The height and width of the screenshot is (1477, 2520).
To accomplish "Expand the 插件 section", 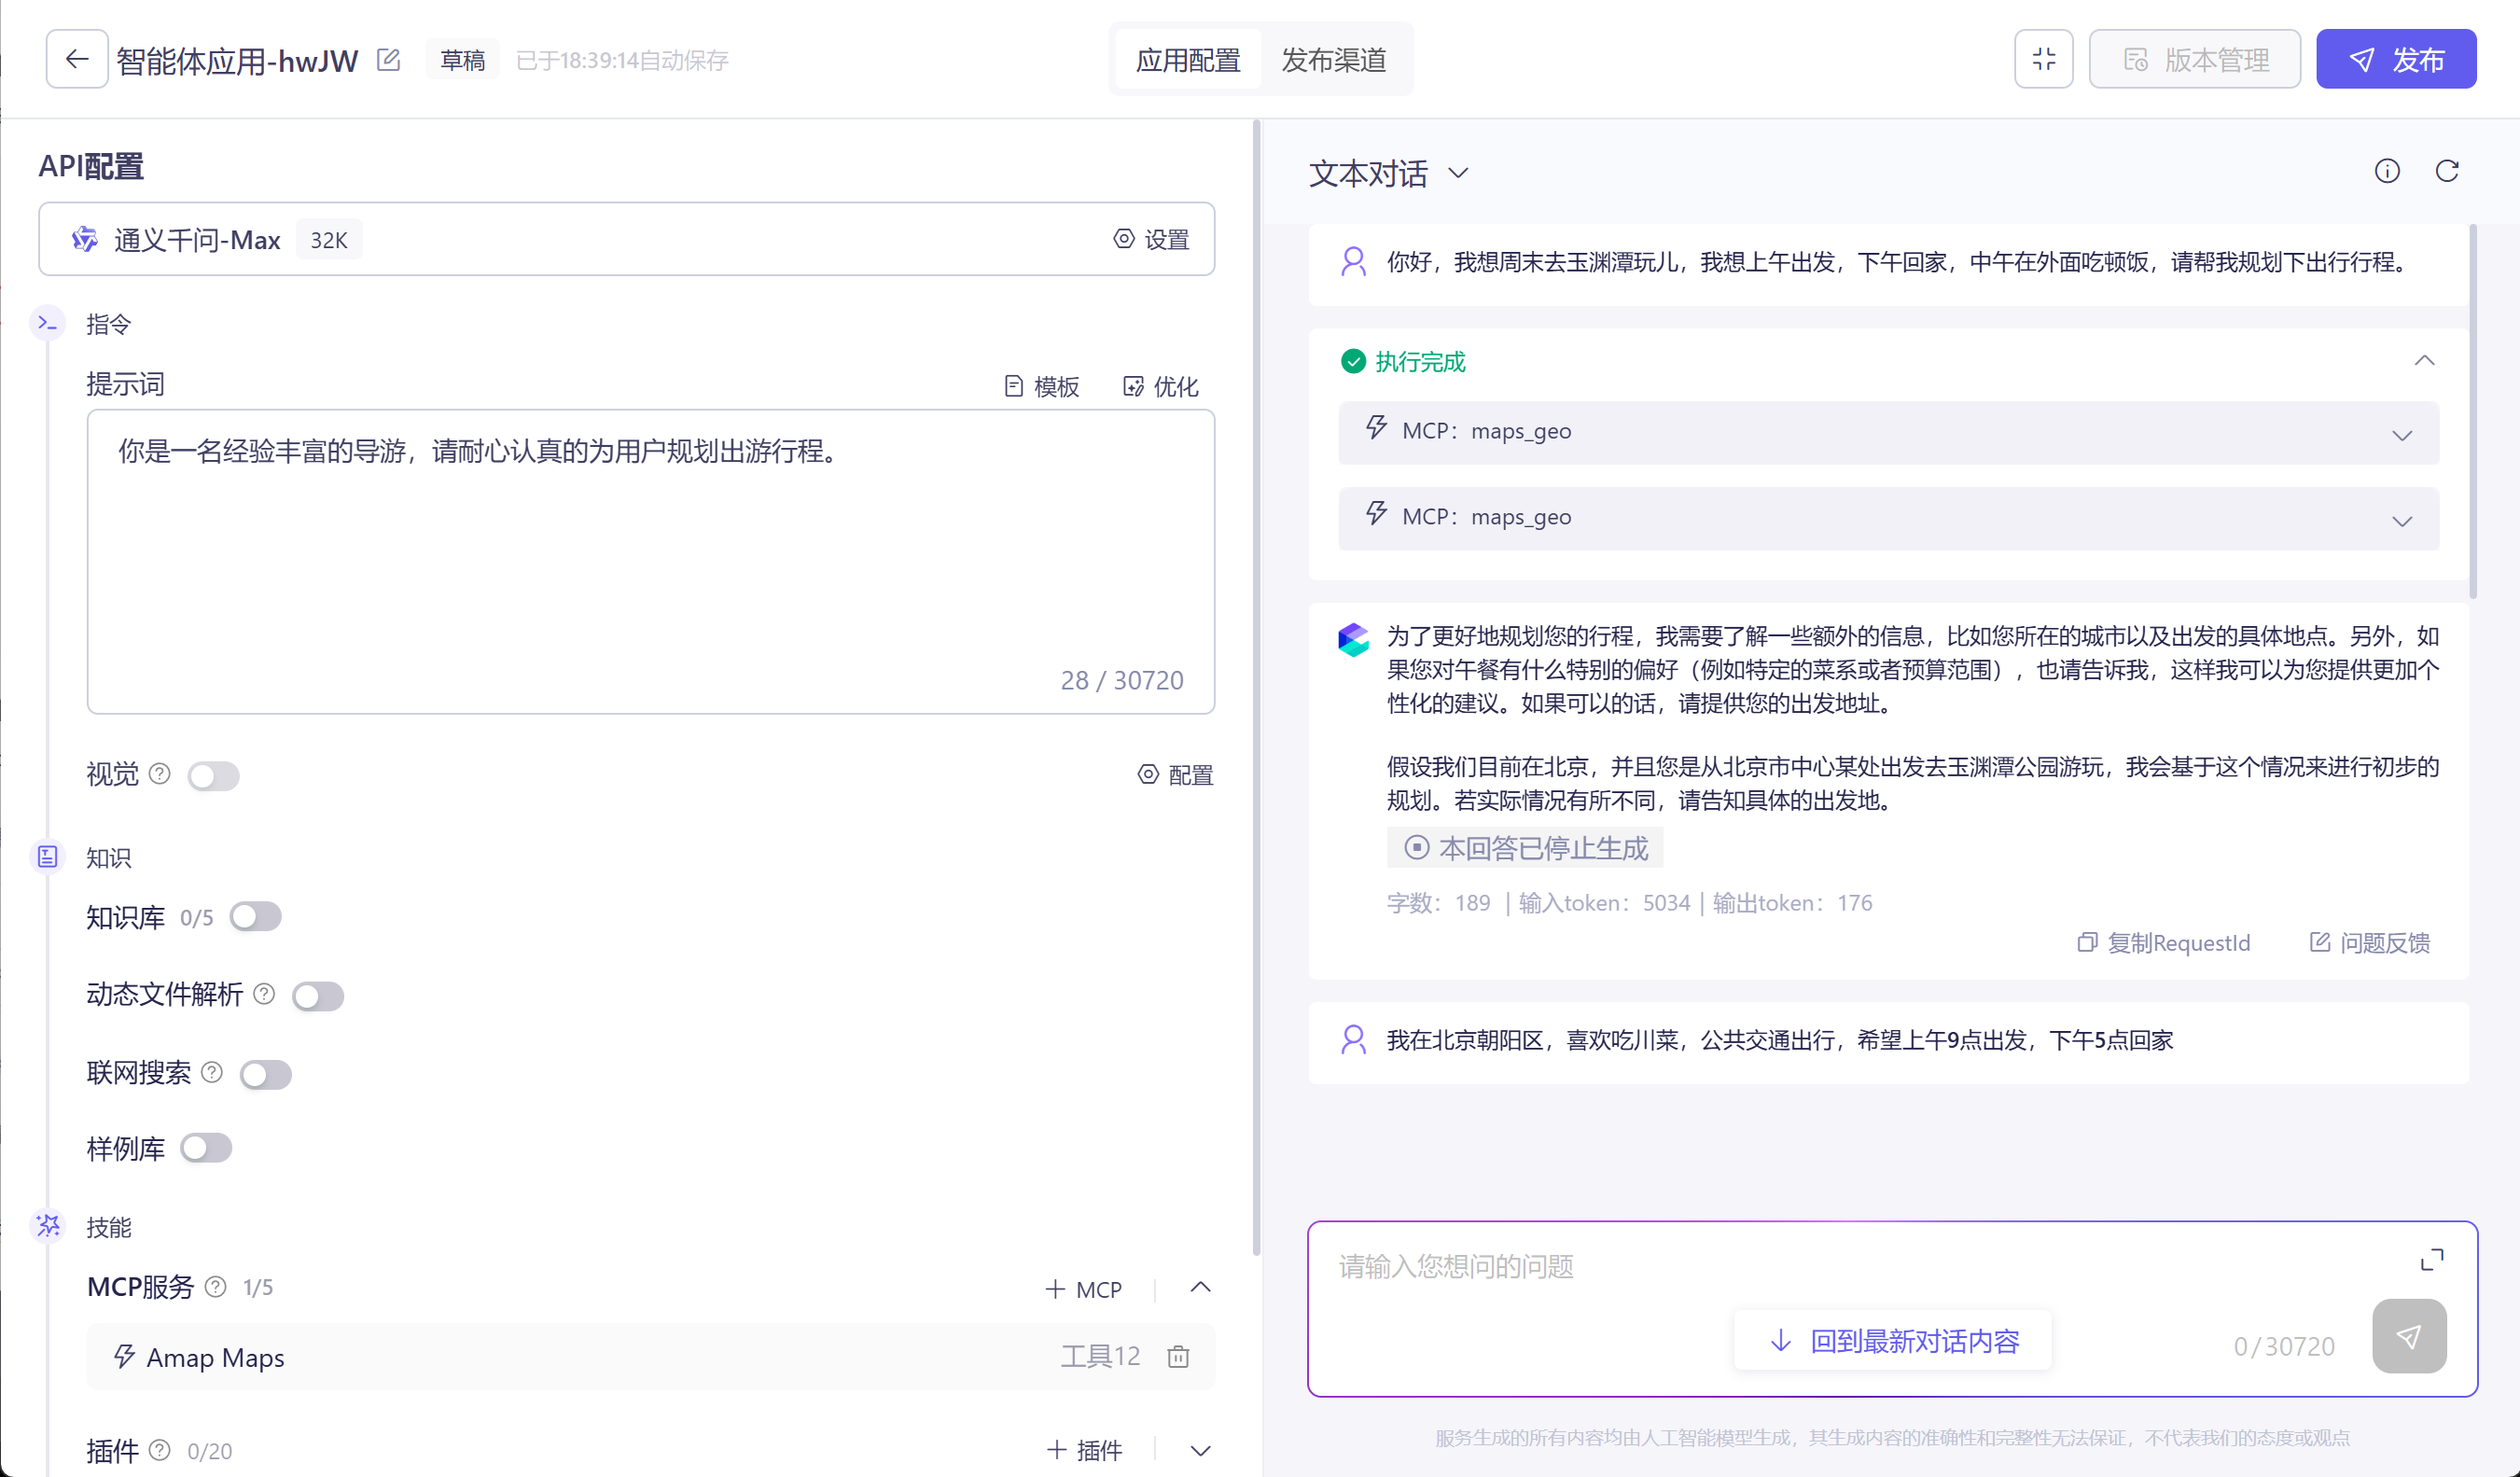I will (x=1200, y=1450).
